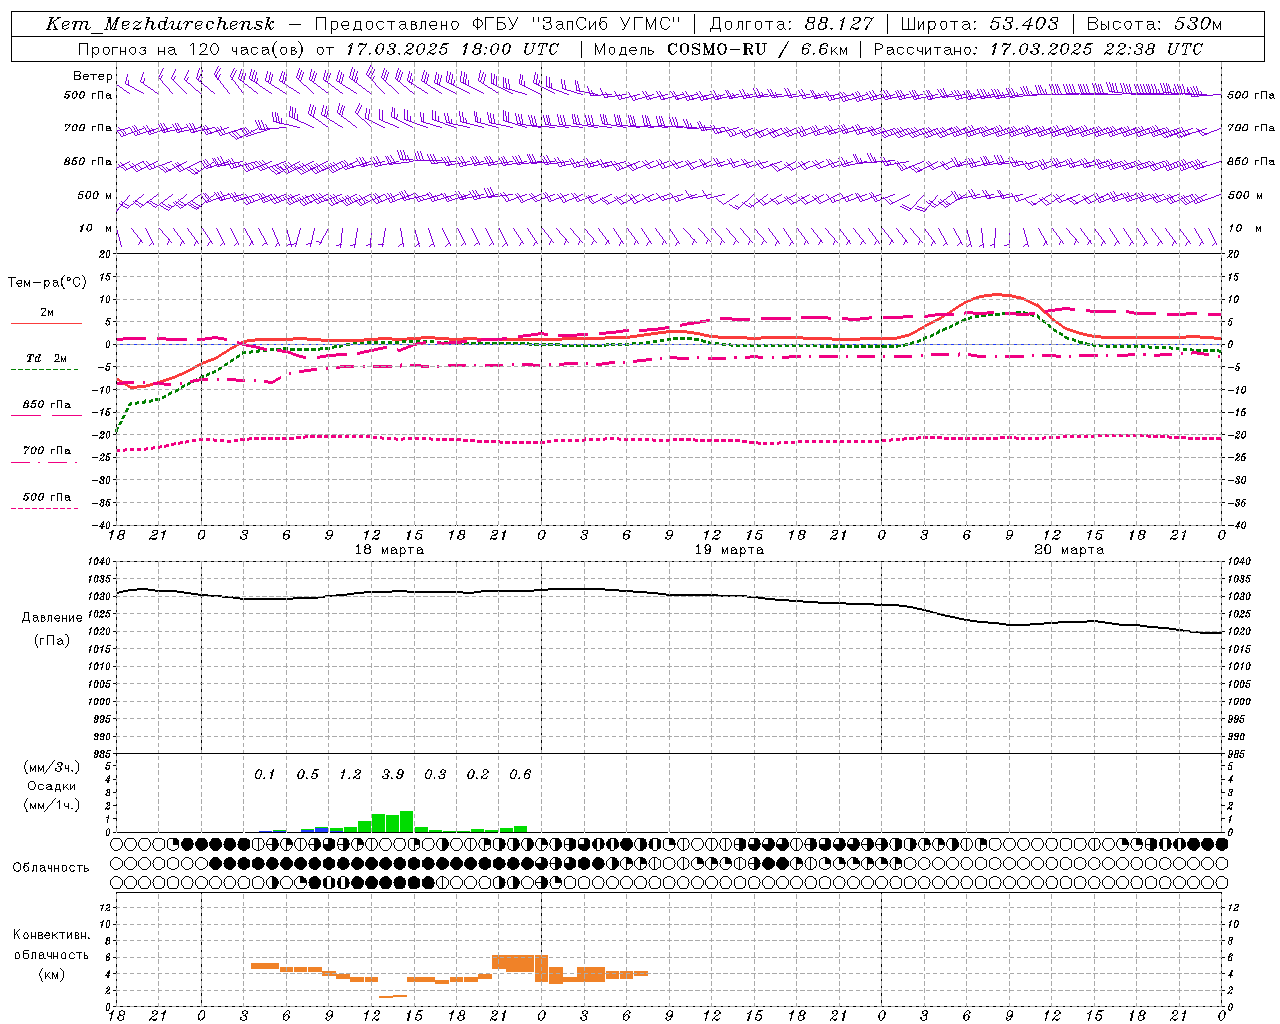1280x1024 pixels.
Task: Click the Конвективн. convective cloud label
Action: coord(51,935)
